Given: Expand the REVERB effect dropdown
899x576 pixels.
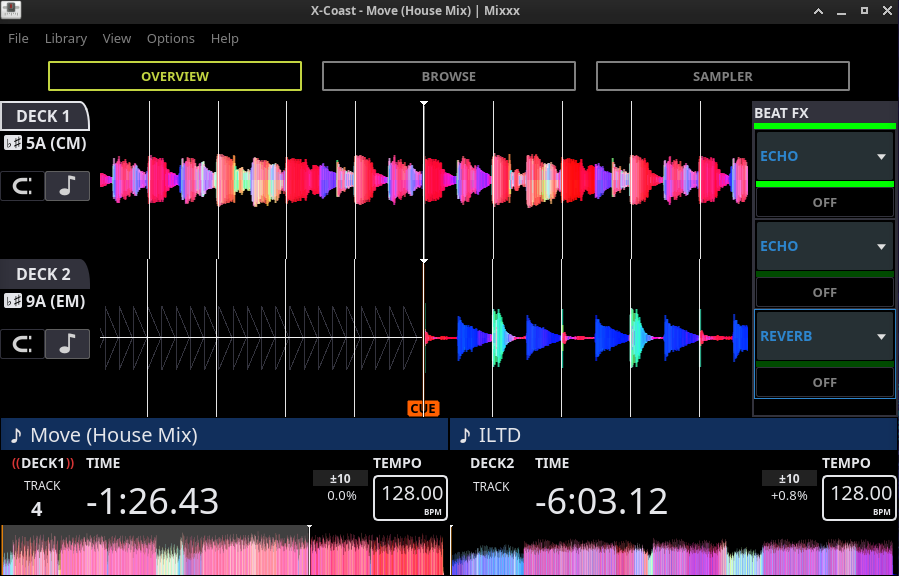Looking at the screenshot, I should tap(824, 336).
